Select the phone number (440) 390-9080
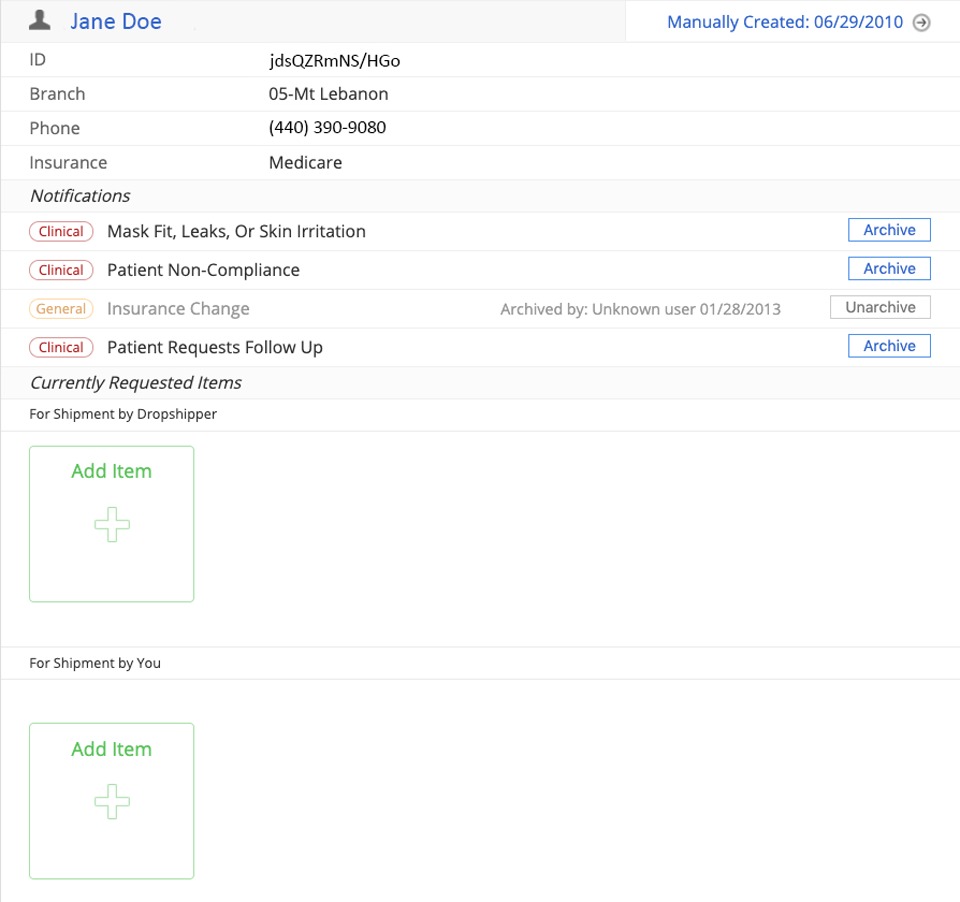960x902 pixels. point(327,128)
